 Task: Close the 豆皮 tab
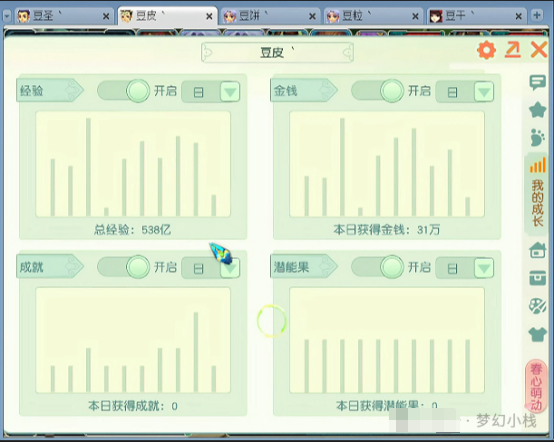[x=209, y=16]
